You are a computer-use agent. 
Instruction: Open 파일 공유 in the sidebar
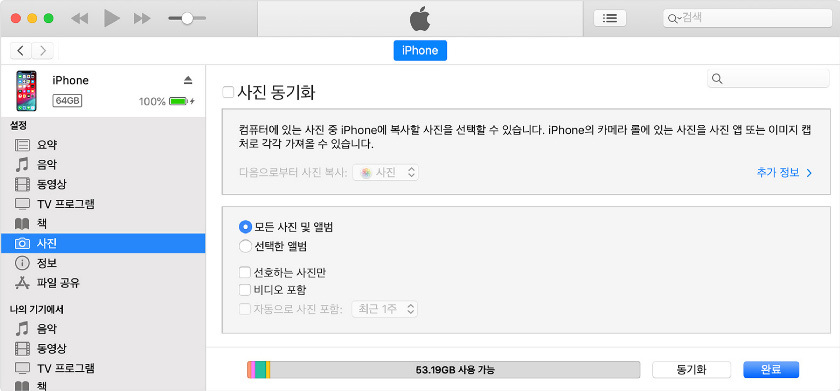point(103,282)
